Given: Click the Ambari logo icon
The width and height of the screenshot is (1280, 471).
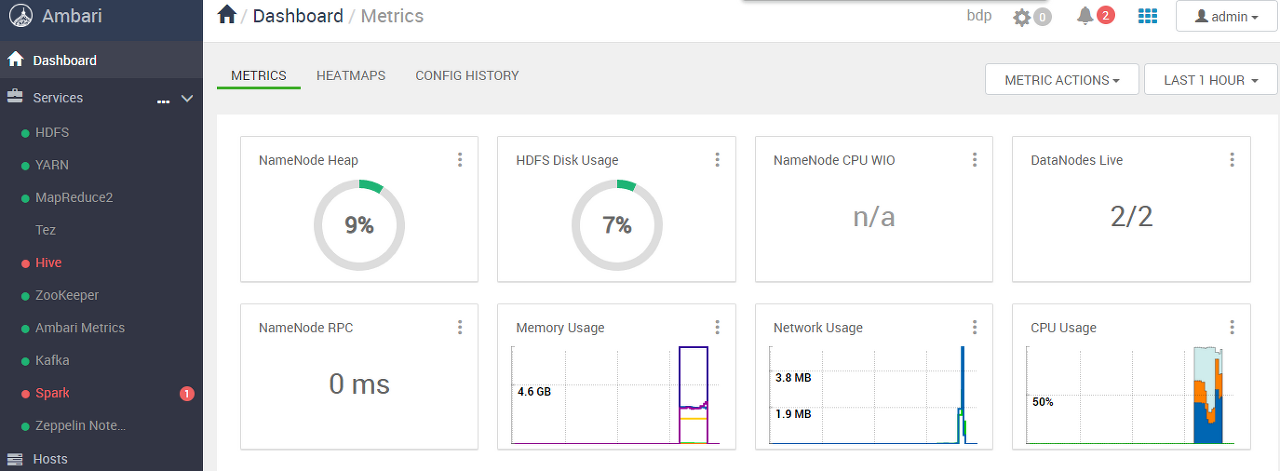Looking at the screenshot, I should click(20, 17).
